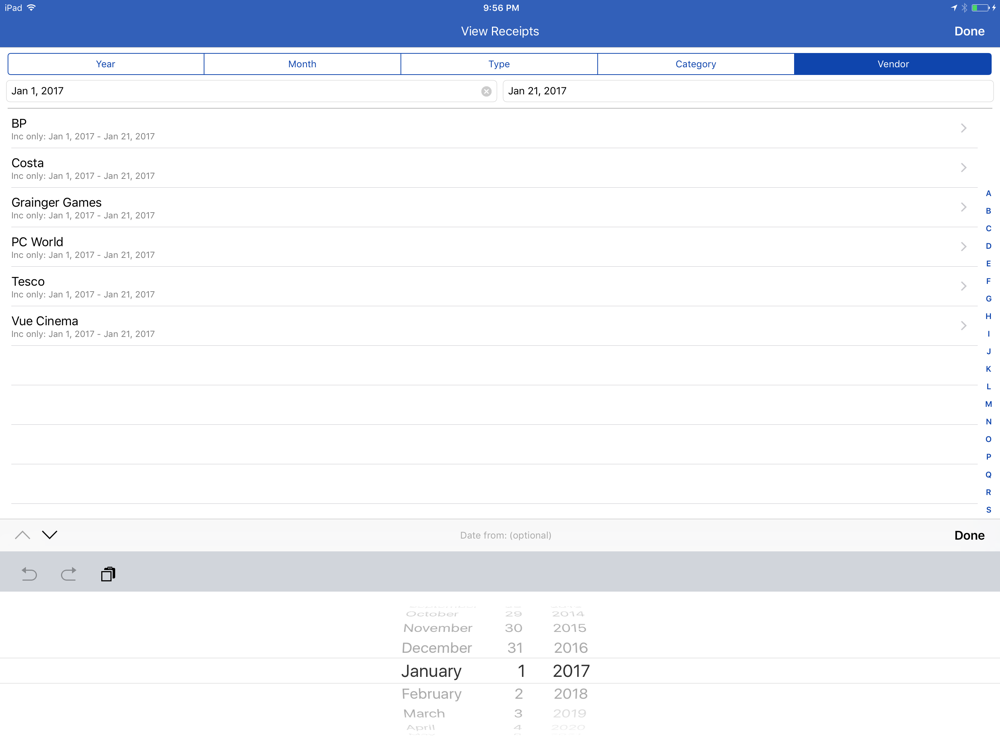The width and height of the screenshot is (1000, 750).
Task: Pick 2018 in the year wheel
Action: point(571,694)
